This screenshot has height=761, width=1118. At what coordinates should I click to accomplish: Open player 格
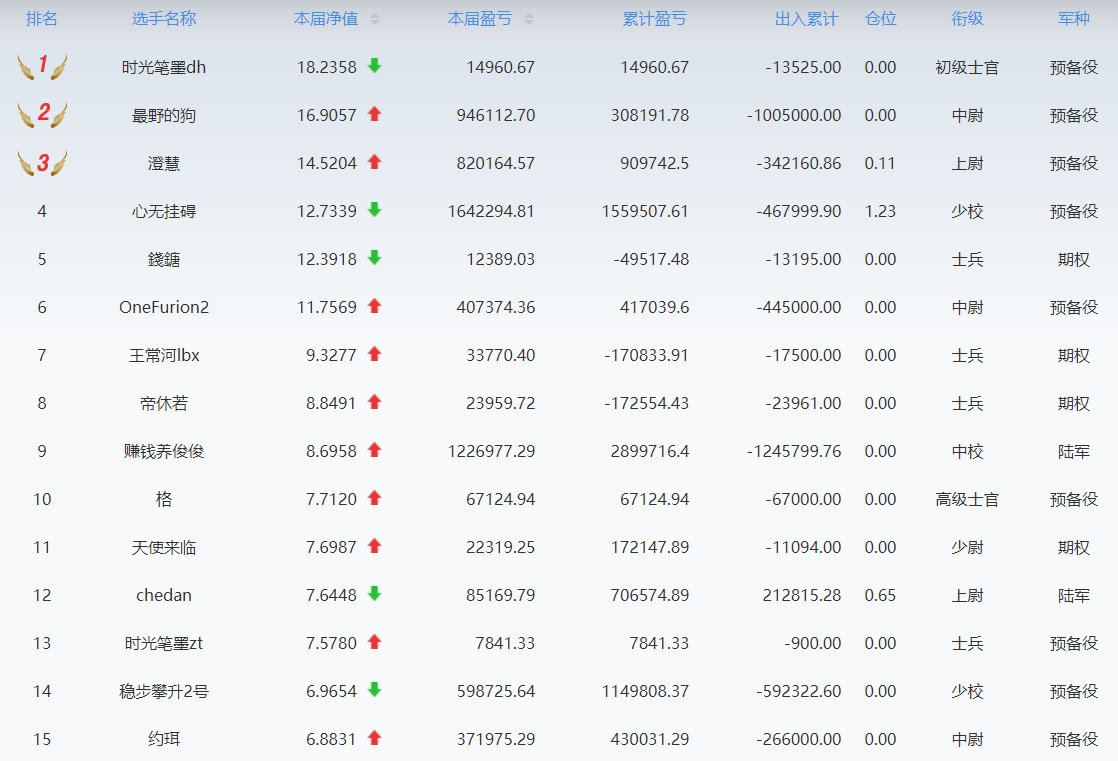tap(164, 499)
